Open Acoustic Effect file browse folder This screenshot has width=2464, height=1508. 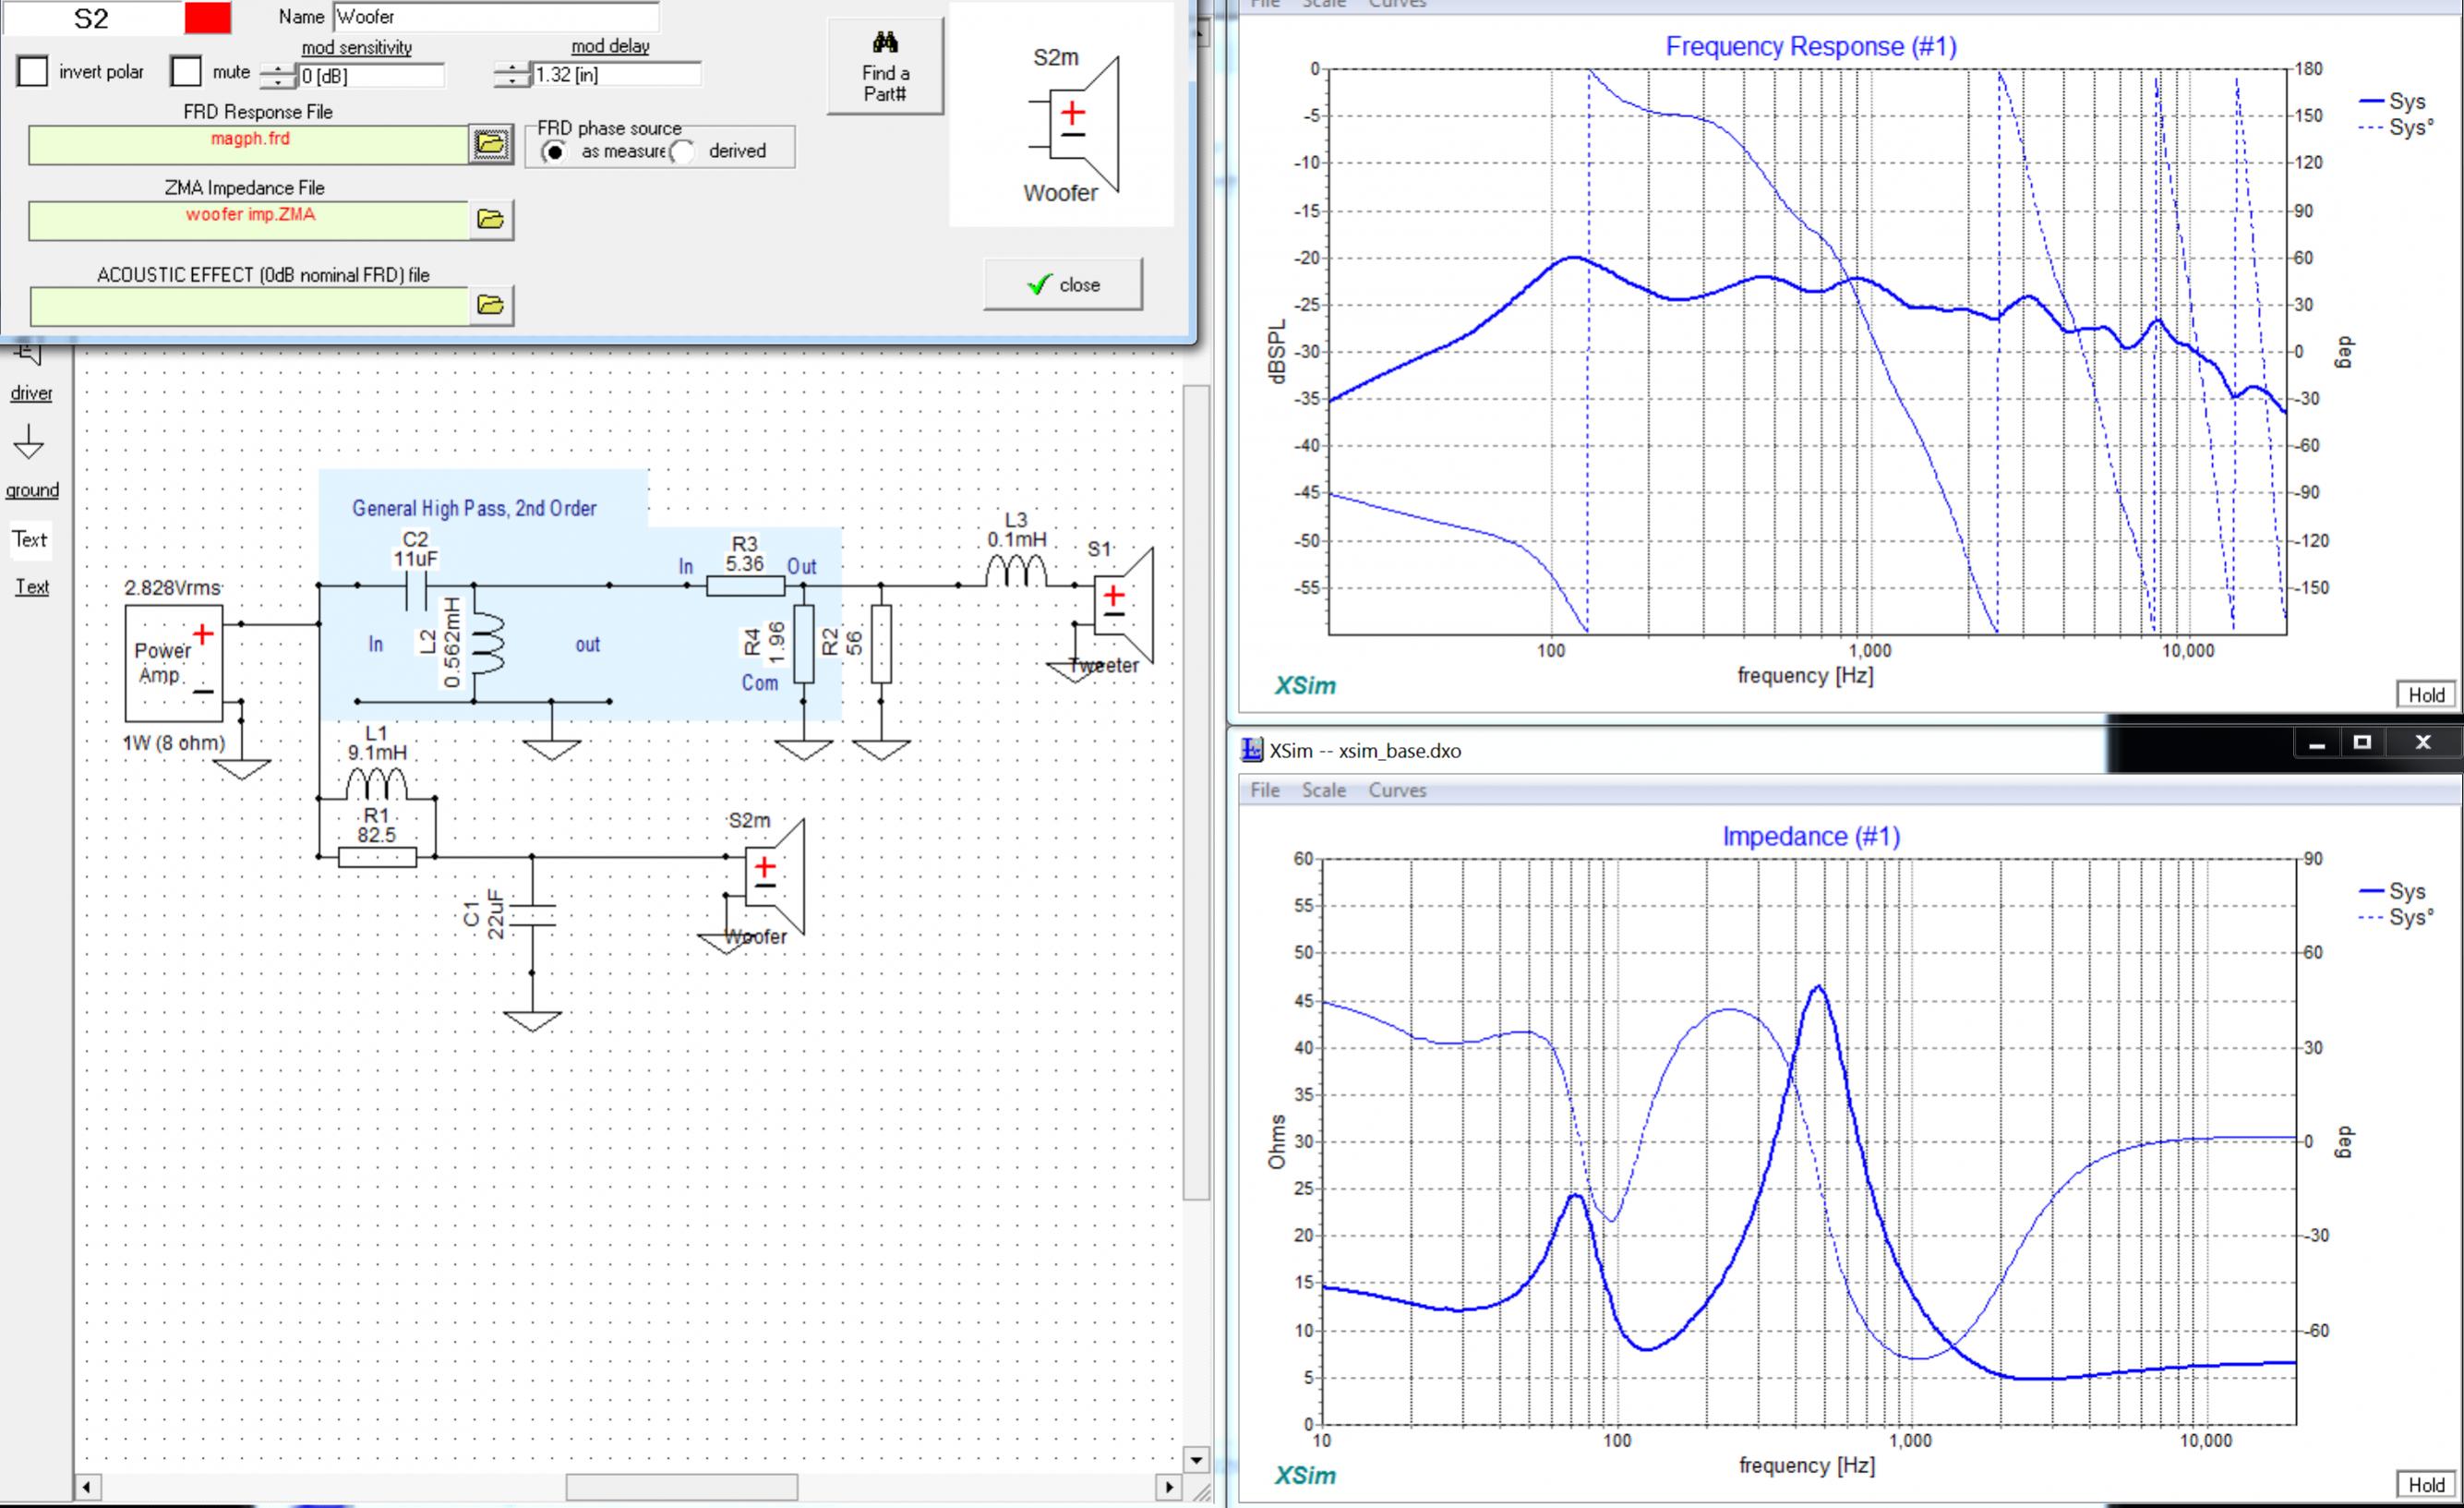[490, 305]
